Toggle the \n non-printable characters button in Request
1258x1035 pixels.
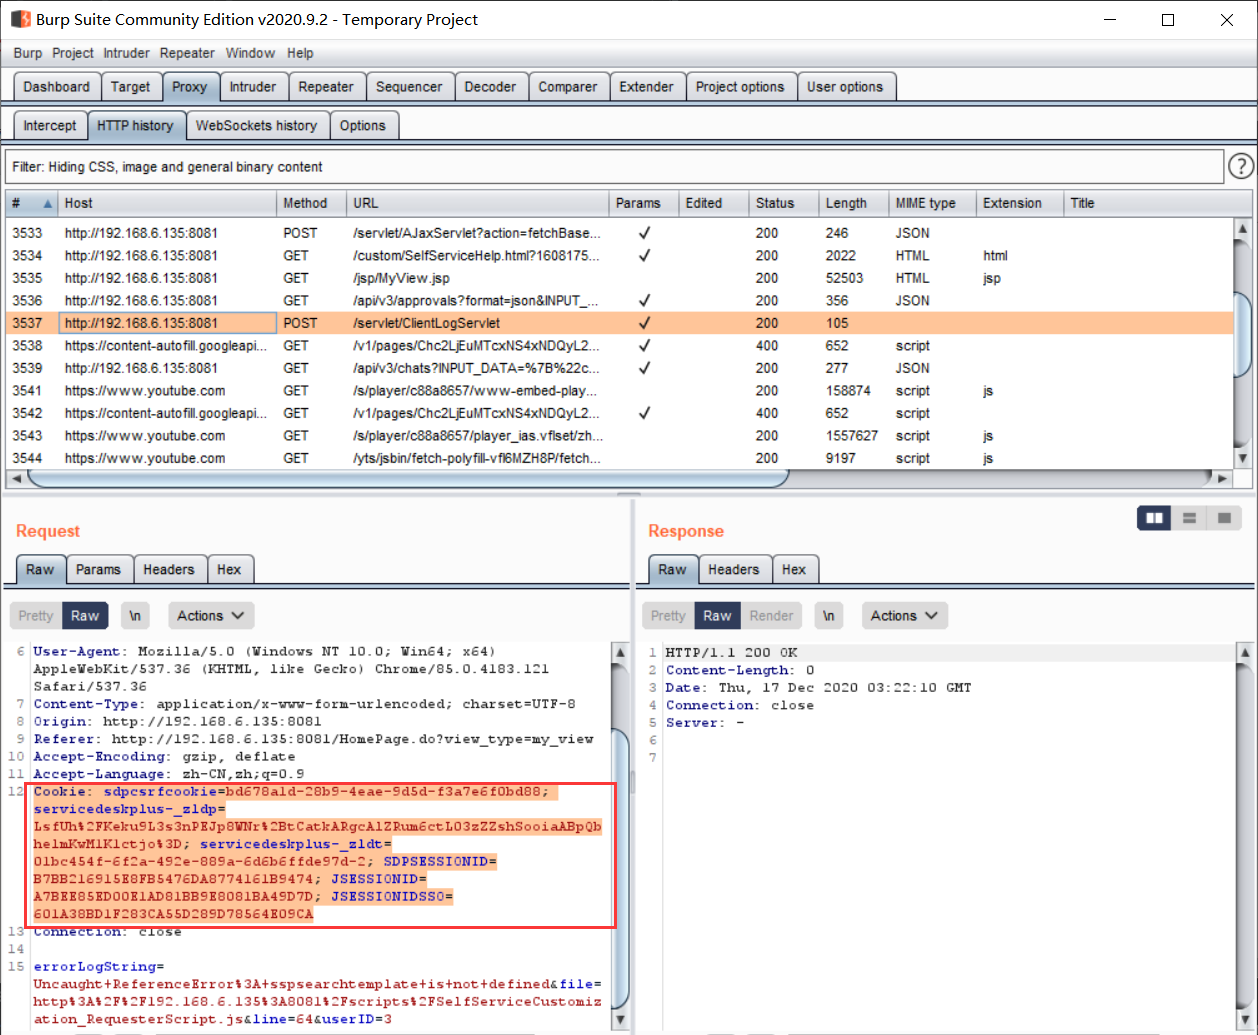point(135,616)
